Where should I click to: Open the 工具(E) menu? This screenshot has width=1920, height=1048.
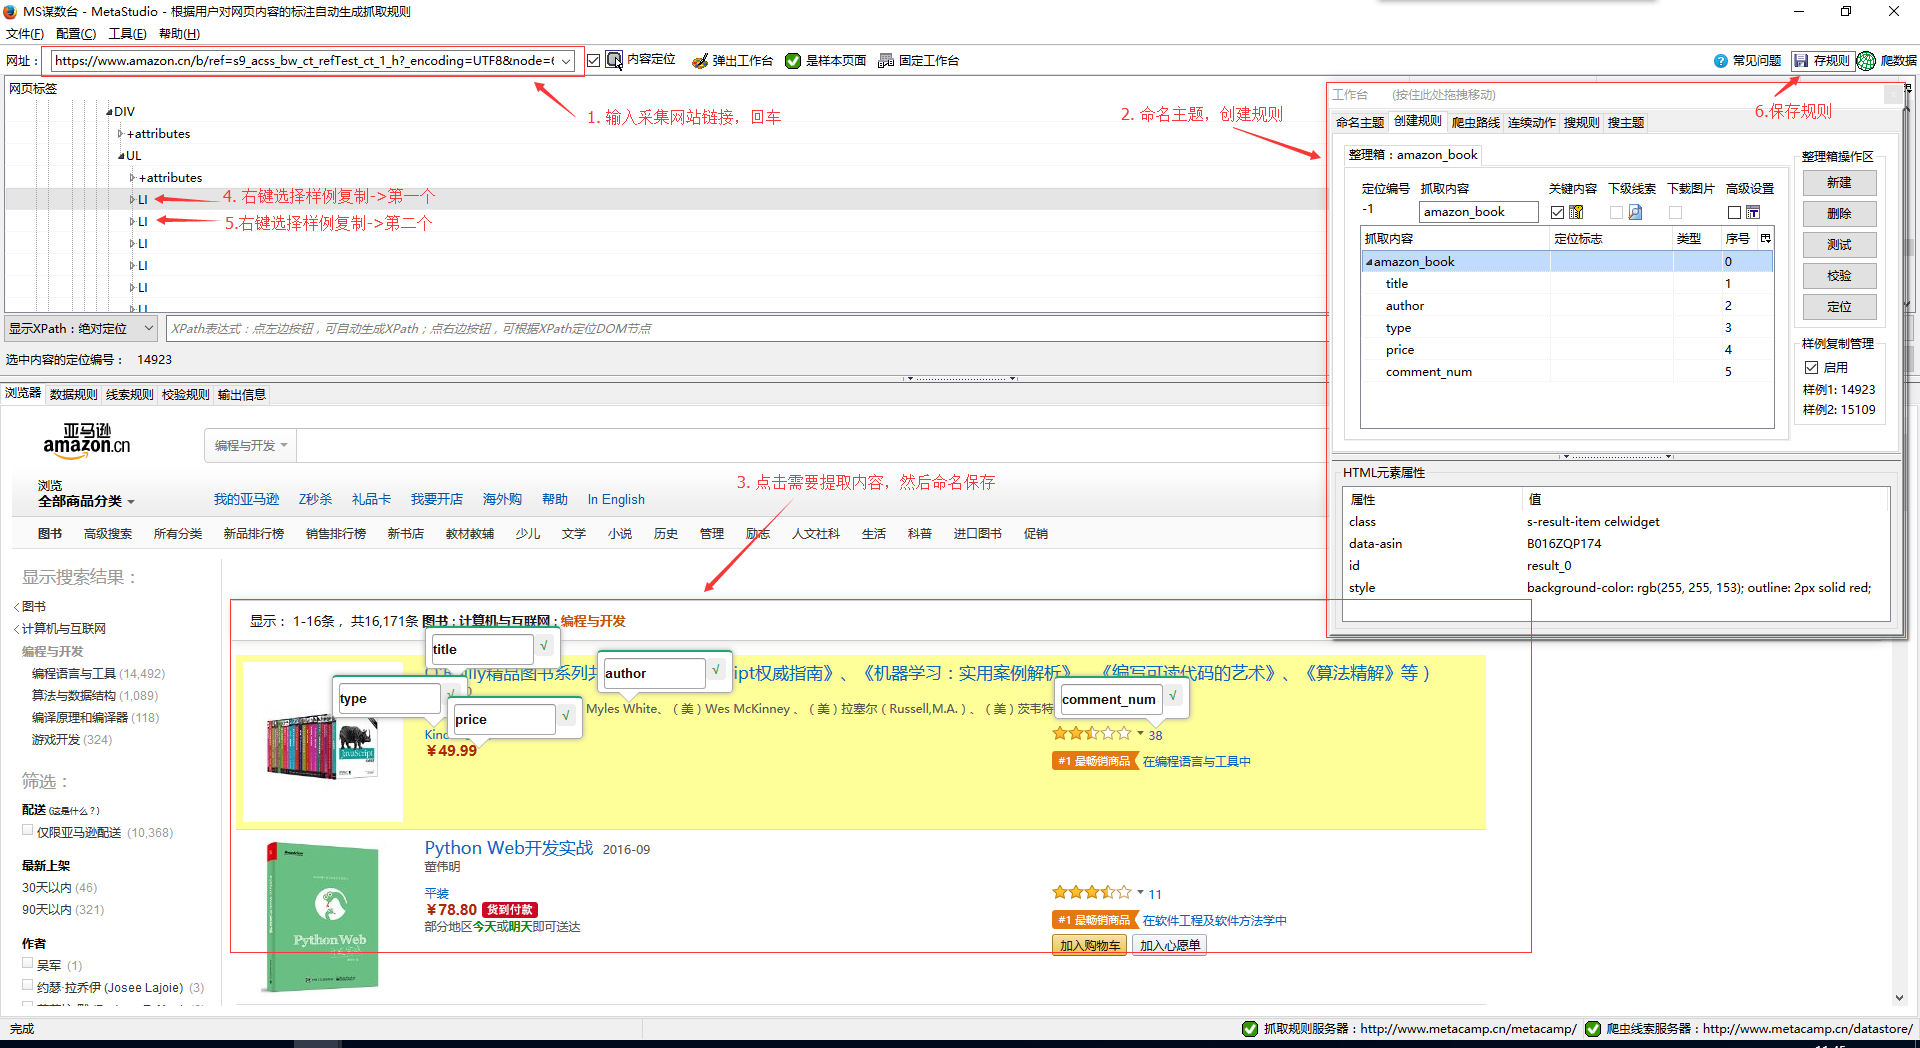127,34
